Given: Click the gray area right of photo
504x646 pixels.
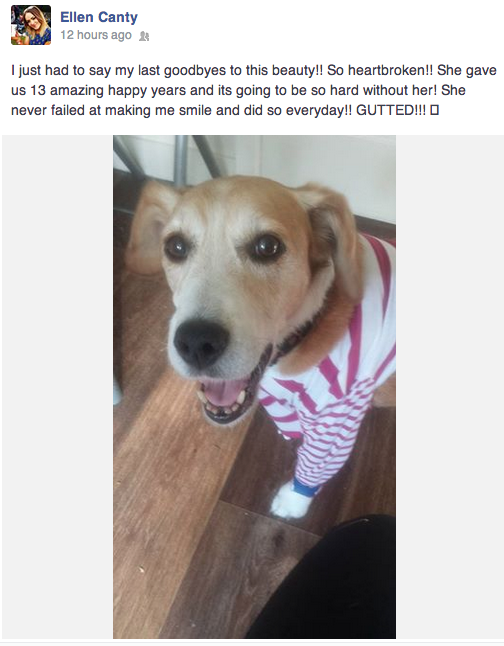Looking at the screenshot, I should (450, 386).
